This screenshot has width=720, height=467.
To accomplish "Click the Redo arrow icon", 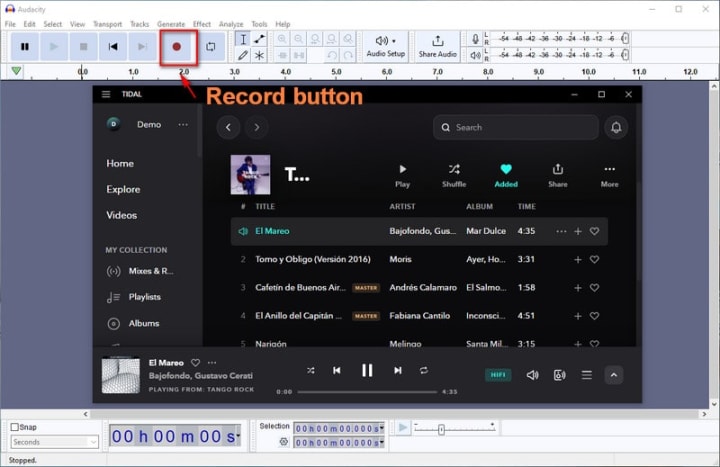I will point(348,56).
